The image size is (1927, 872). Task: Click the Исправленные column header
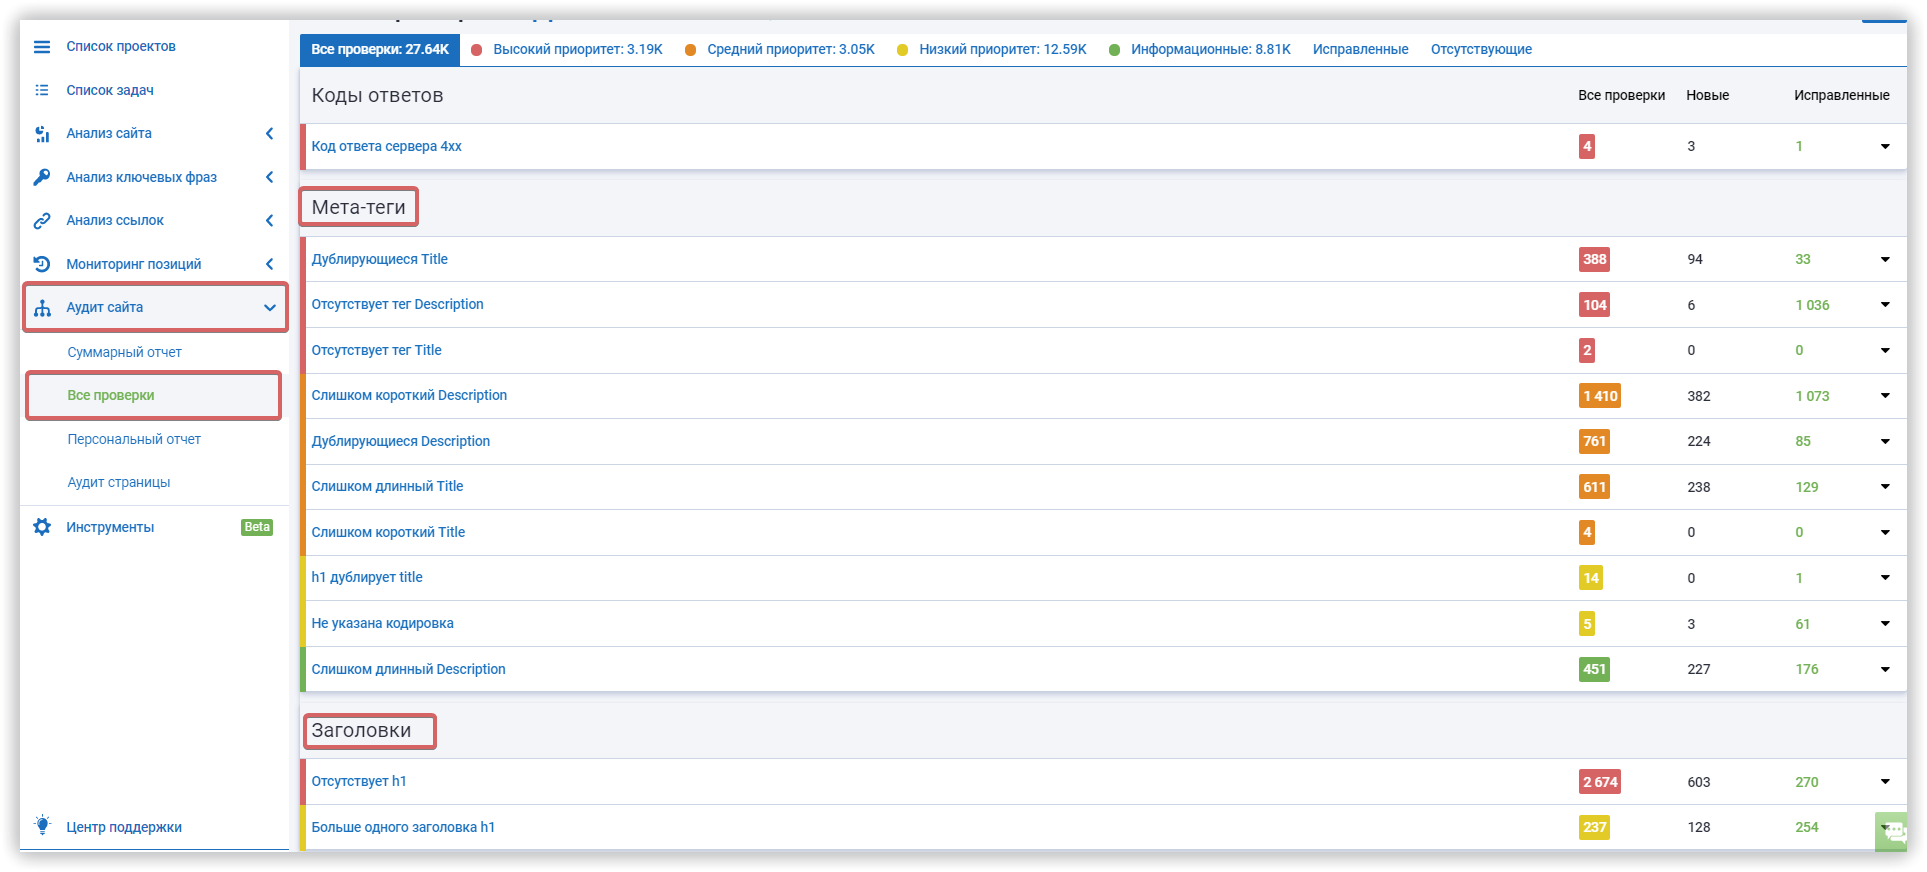coord(1842,96)
